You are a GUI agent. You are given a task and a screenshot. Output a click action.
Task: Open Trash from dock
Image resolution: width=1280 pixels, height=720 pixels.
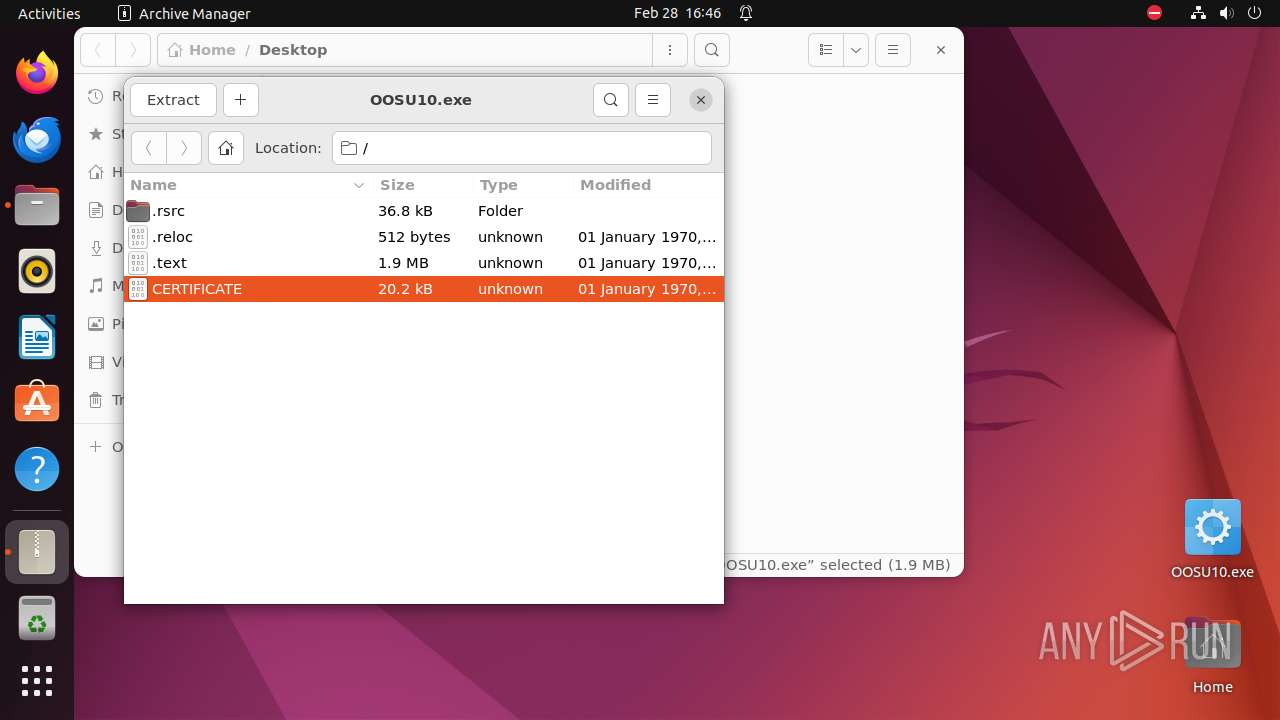[x=37, y=618]
